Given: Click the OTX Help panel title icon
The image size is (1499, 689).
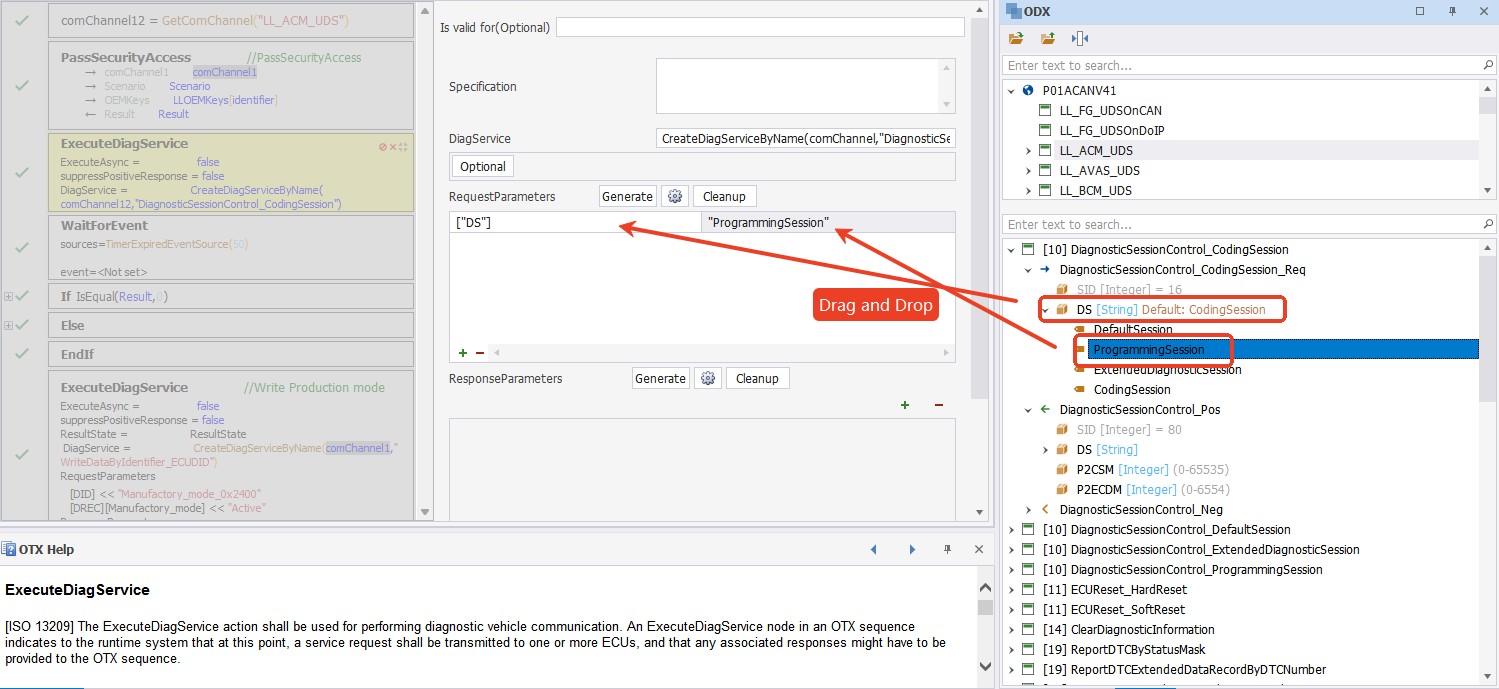Looking at the screenshot, I should click(9, 549).
